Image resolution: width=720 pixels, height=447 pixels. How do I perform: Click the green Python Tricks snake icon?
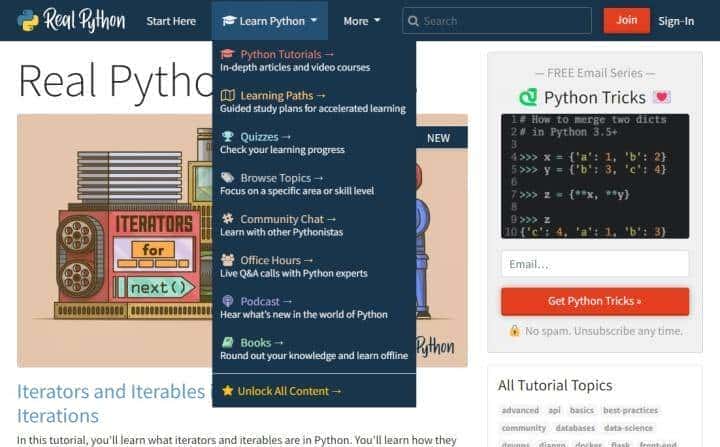(x=528, y=97)
